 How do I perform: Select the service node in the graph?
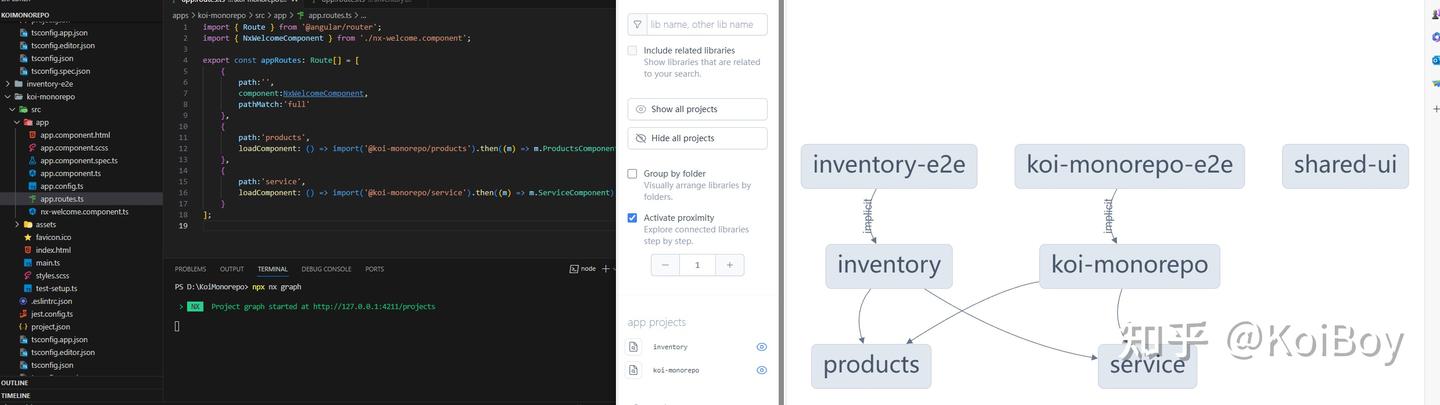(x=1147, y=366)
